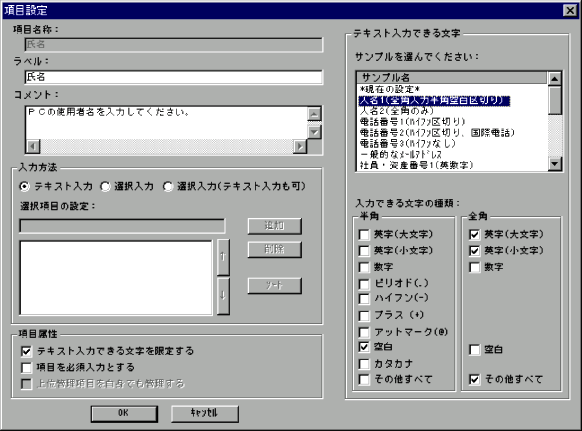Select 社員・資産番号1(英数字) sample
The image size is (582, 431).
coord(416,165)
